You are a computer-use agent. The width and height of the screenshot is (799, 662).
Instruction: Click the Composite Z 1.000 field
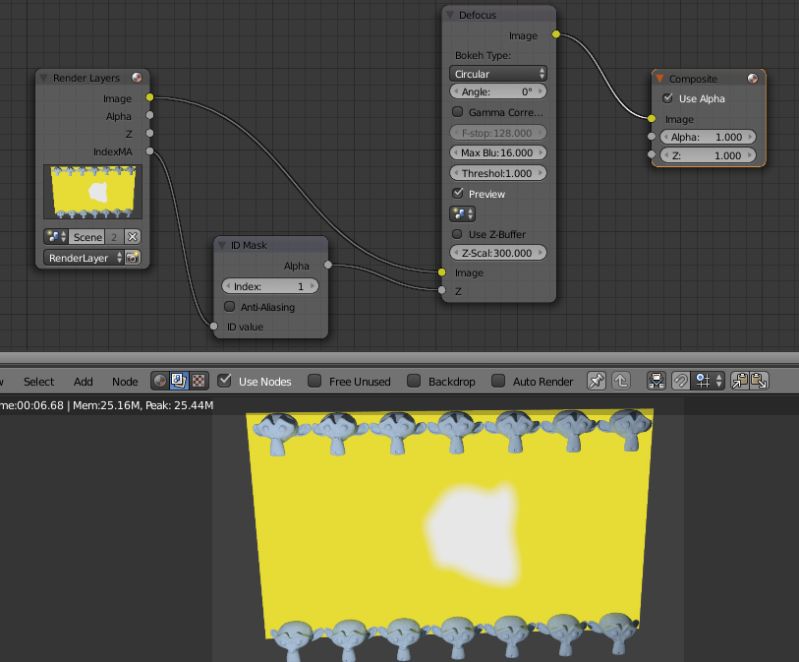pyautogui.click(x=708, y=155)
